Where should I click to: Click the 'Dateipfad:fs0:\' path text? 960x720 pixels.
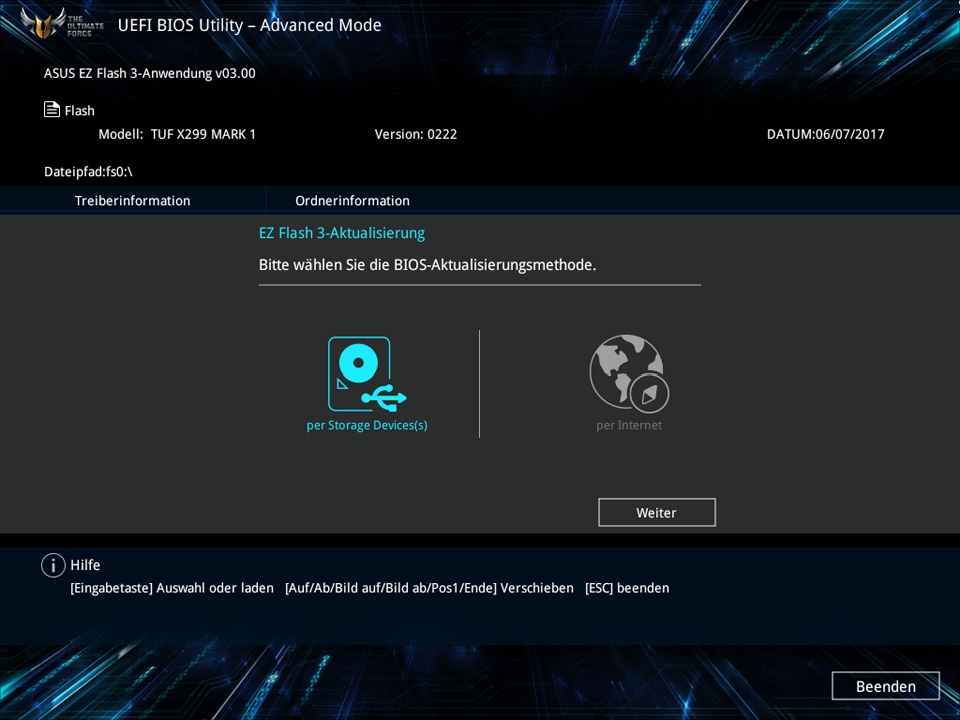click(88, 172)
